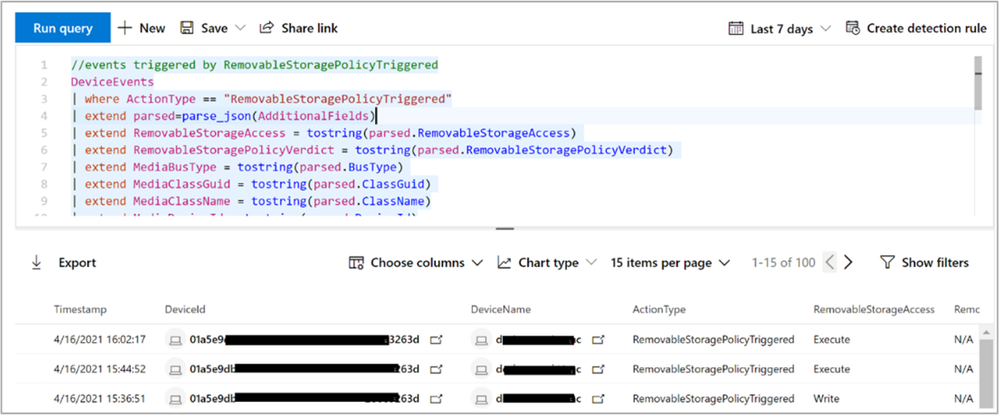999x415 pixels.
Task: Click the Save label
Action: coord(214,28)
